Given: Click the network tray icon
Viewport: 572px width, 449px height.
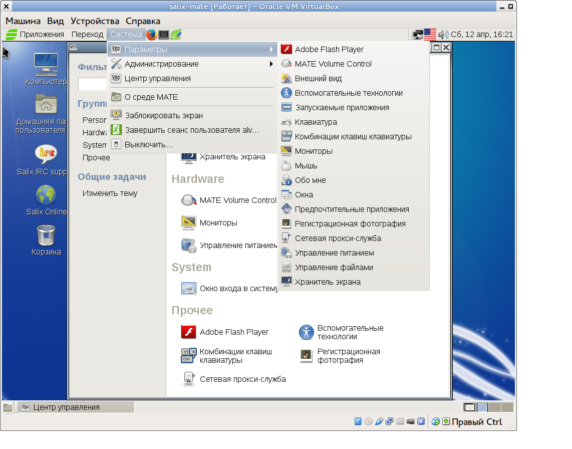Looking at the screenshot, I should [417, 35].
